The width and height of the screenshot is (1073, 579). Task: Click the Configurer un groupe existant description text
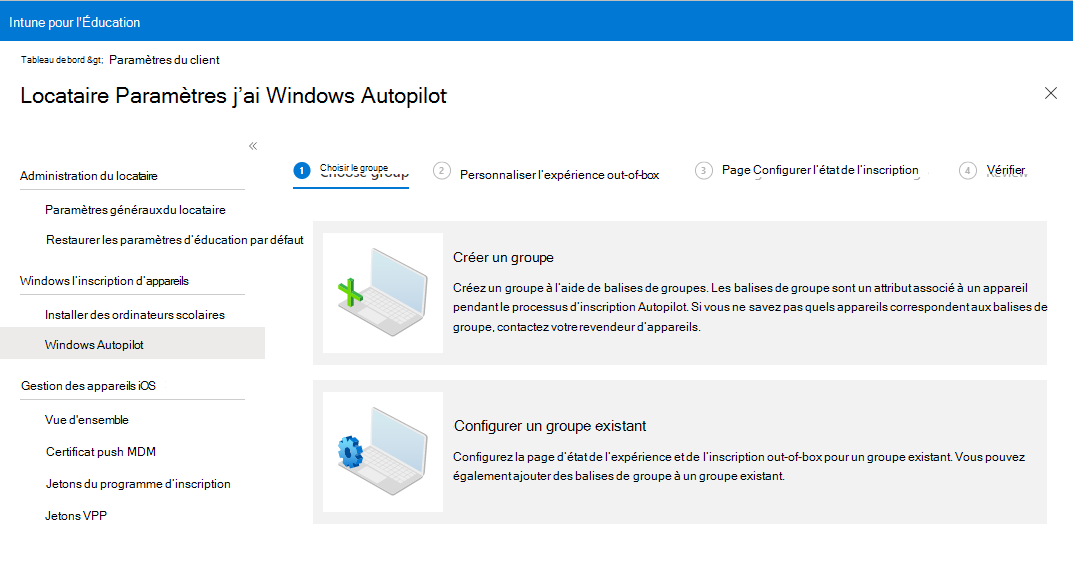[739, 466]
